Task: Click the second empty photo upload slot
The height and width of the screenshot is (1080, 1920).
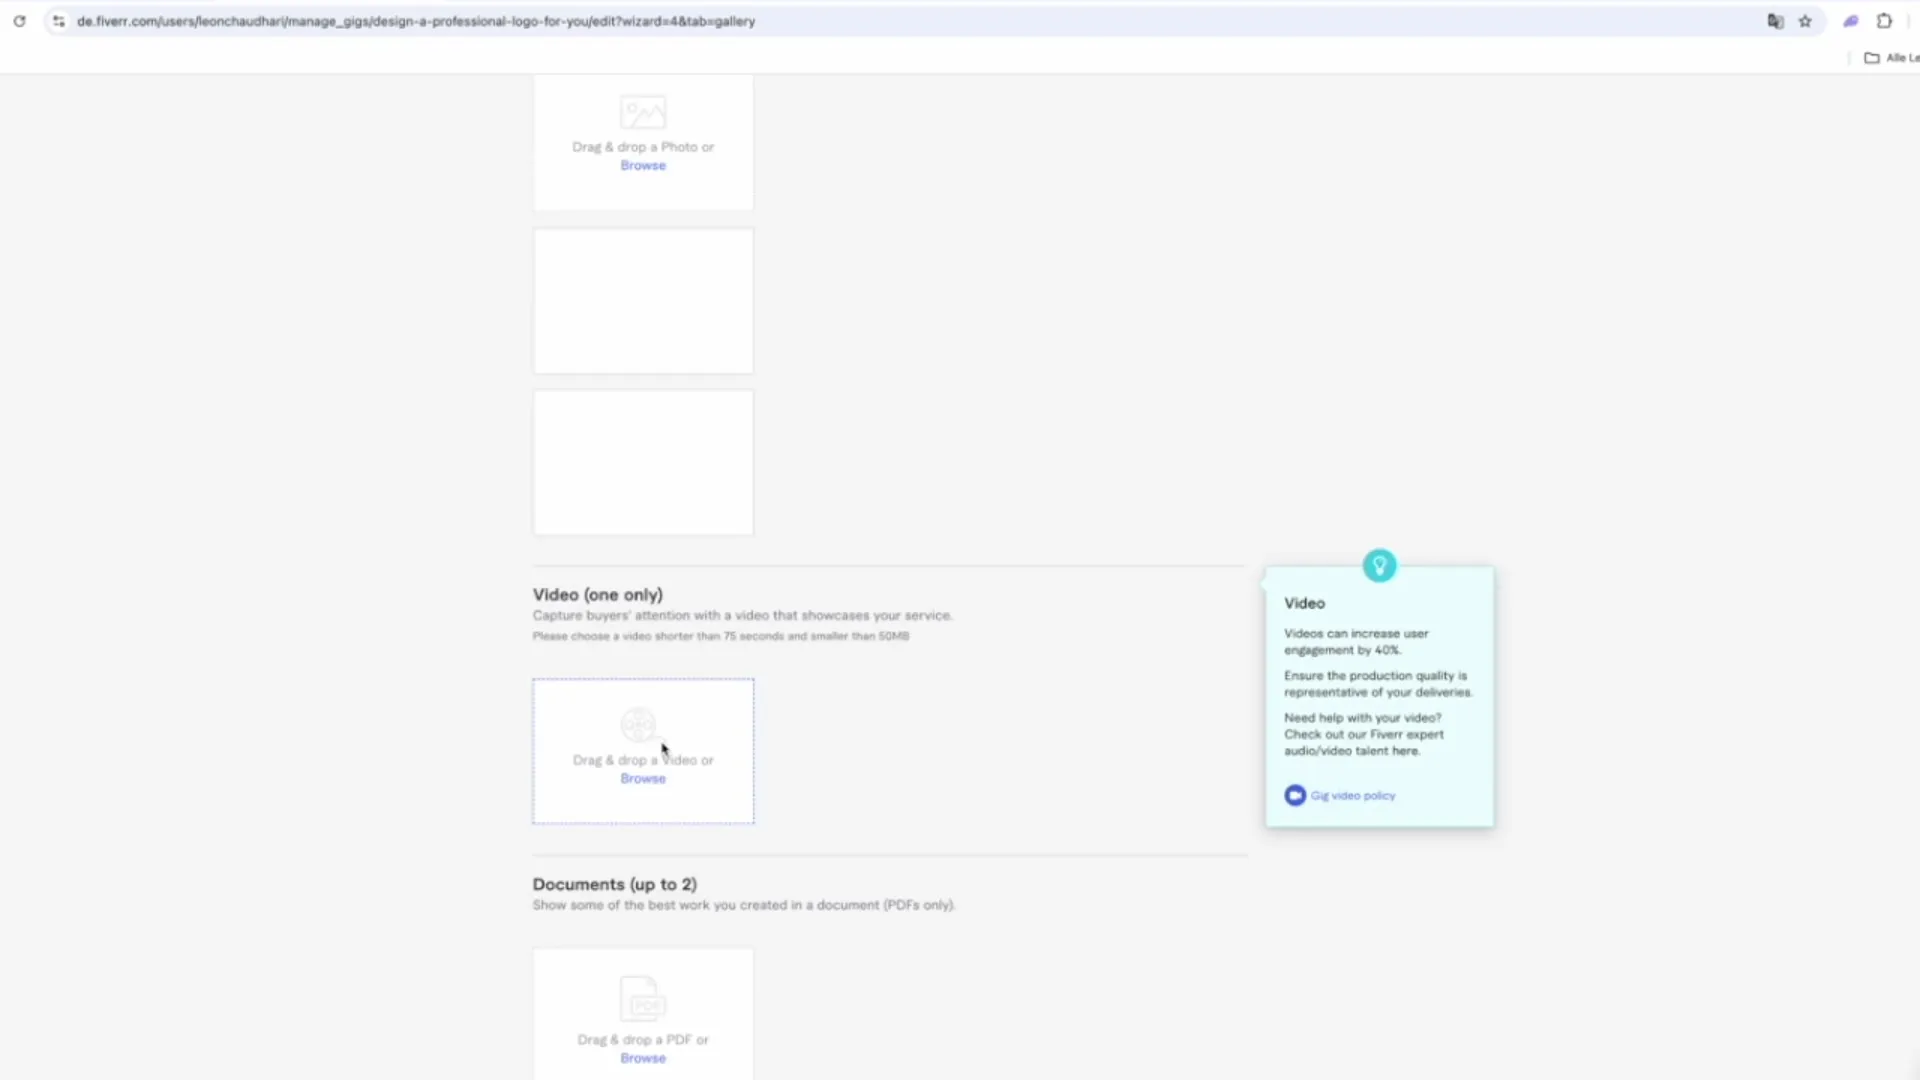Action: [x=643, y=301]
